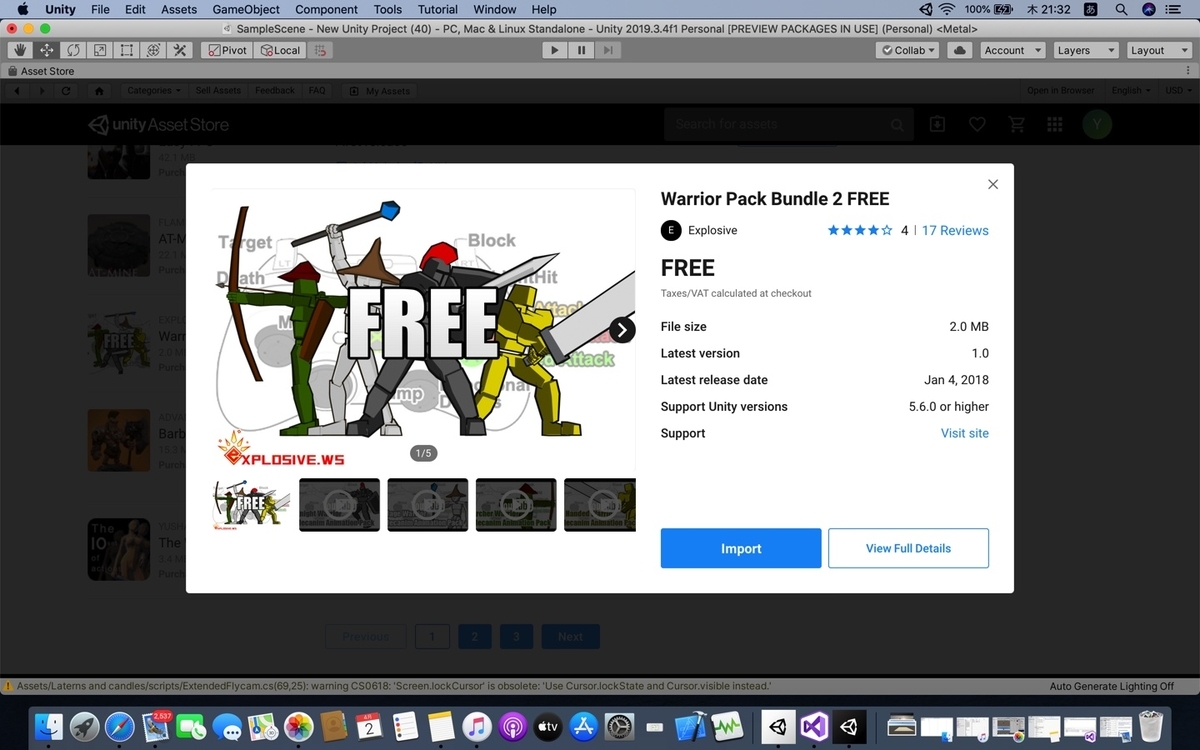Image resolution: width=1200 pixels, height=750 pixels.
Task: Open the Layers dropdown
Action: [x=1084, y=50]
